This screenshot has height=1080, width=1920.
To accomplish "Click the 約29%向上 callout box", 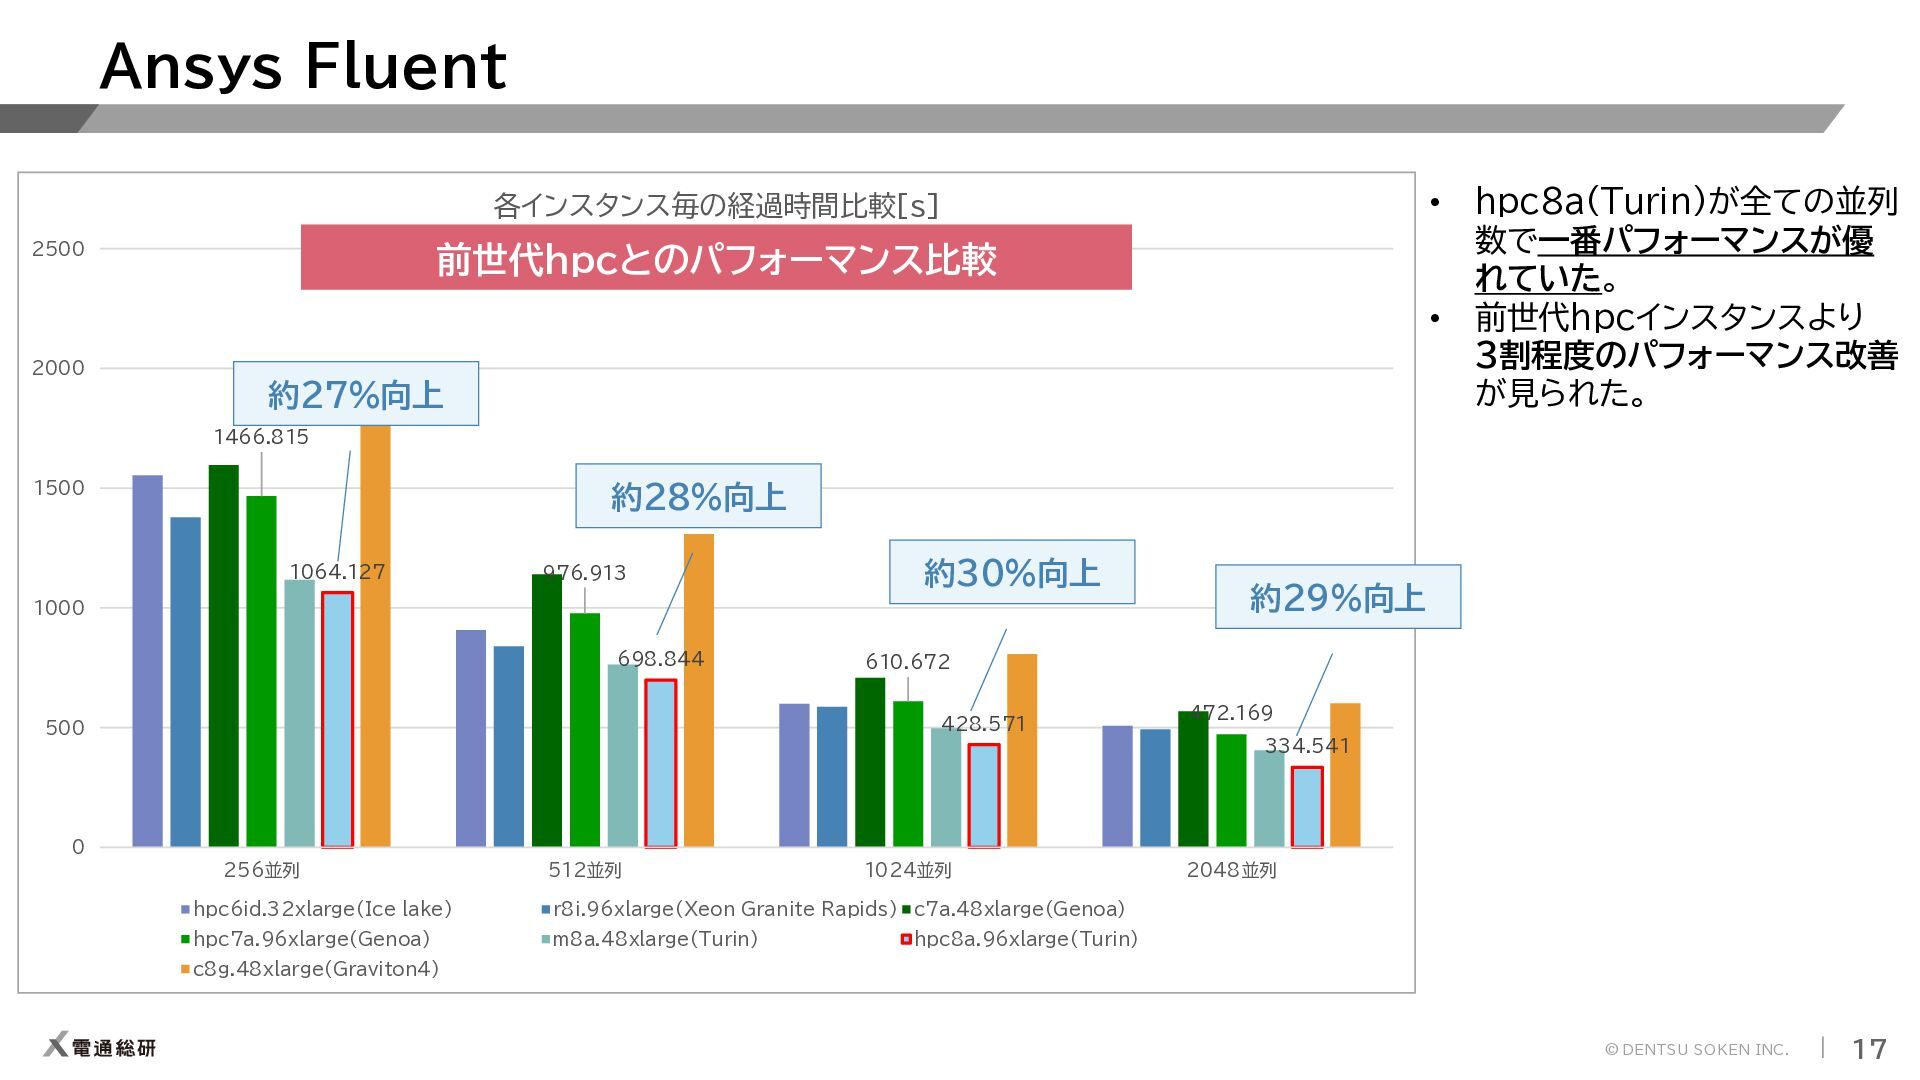I will click(1338, 597).
